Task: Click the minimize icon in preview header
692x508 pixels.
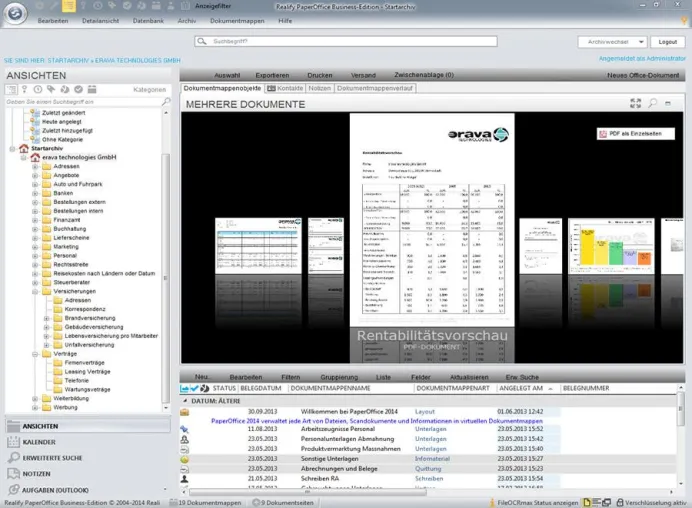Action: pyautogui.click(x=668, y=103)
